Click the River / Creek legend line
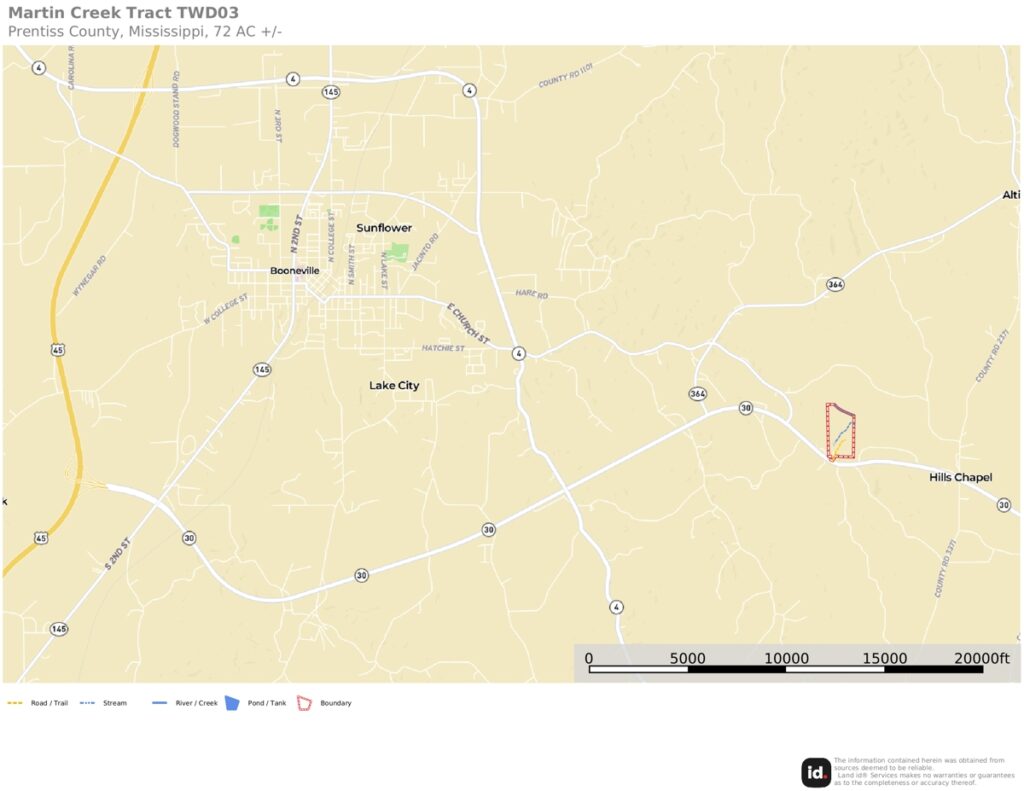Viewport: 1024px width, 791px height. coord(159,703)
